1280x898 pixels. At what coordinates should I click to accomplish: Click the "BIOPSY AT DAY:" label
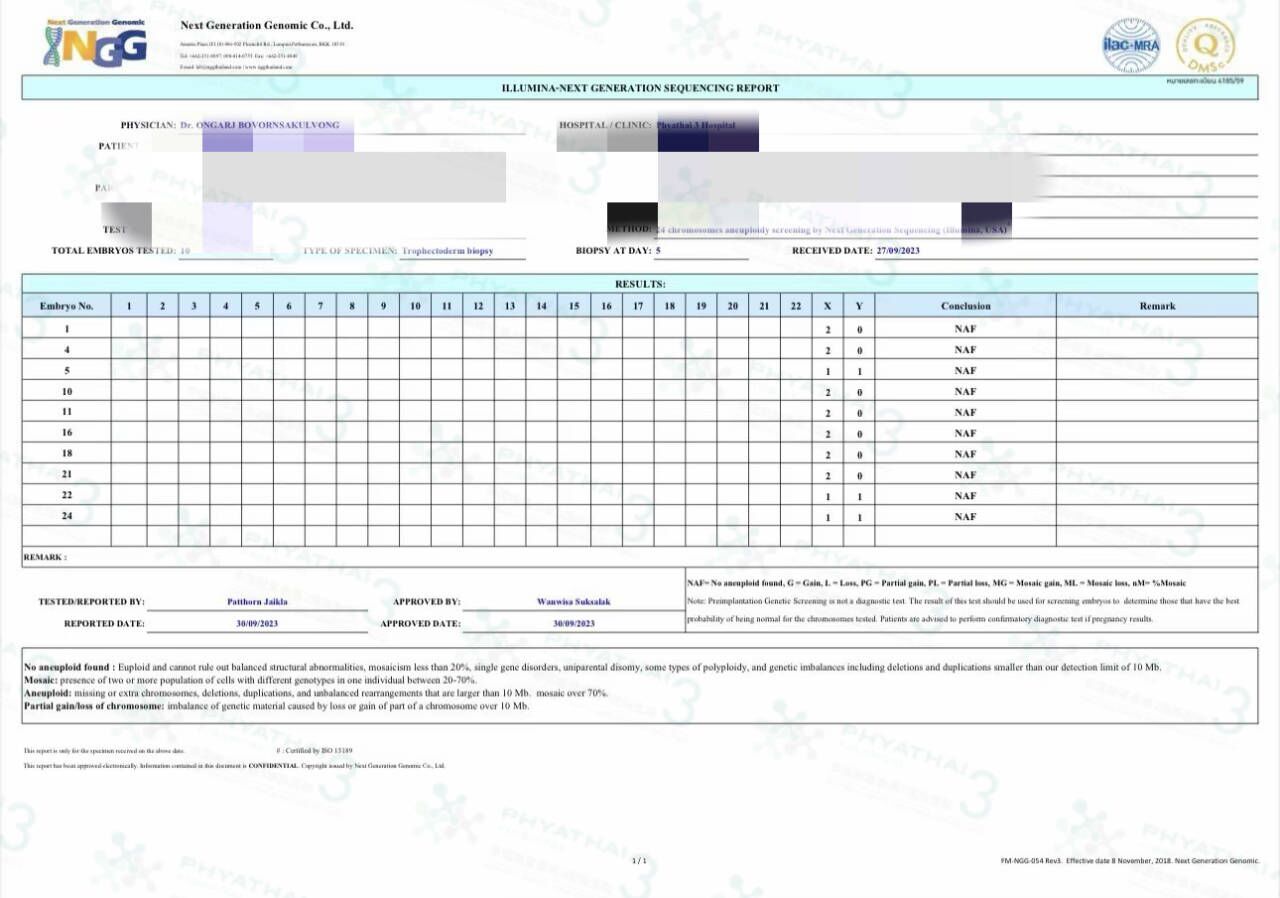pos(613,251)
